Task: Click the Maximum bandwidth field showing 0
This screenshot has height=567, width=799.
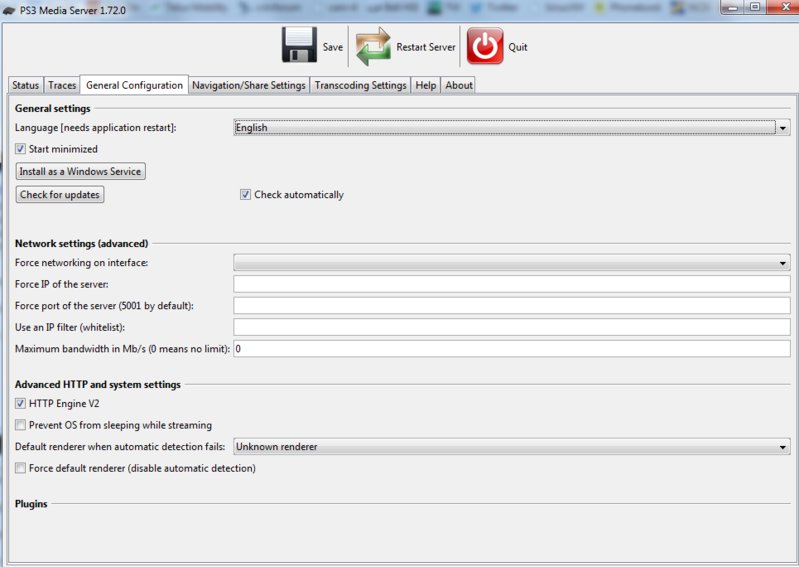Action: point(512,348)
